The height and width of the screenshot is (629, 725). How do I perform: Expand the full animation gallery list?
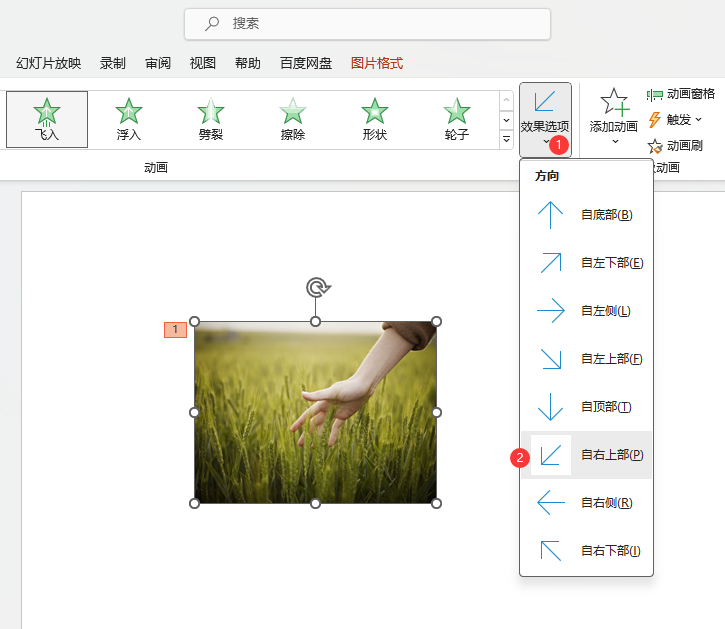pyautogui.click(x=506, y=139)
